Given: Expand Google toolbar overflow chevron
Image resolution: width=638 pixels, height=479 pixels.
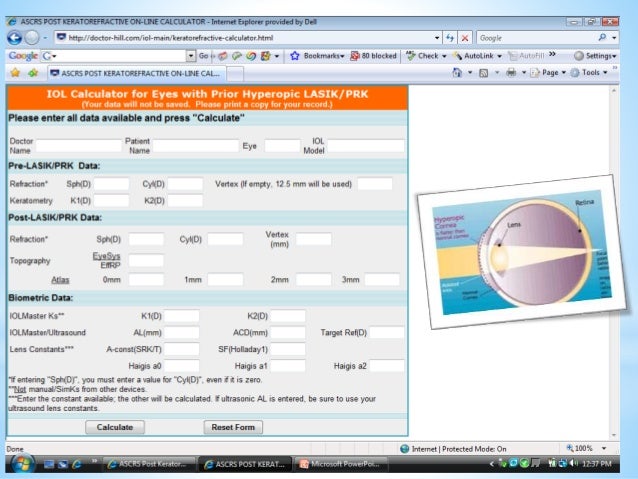Looking at the screenshot, I should (x=552, y=54).
